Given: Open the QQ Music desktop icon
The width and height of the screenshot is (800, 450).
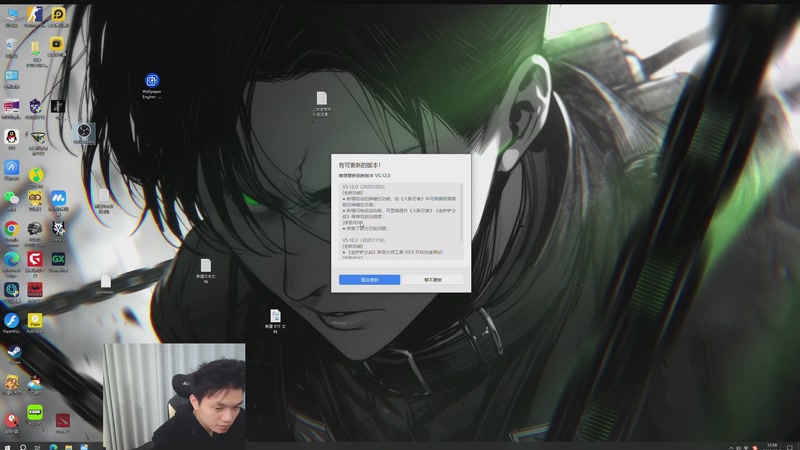Looking at the screenshot, I should 35,178.
